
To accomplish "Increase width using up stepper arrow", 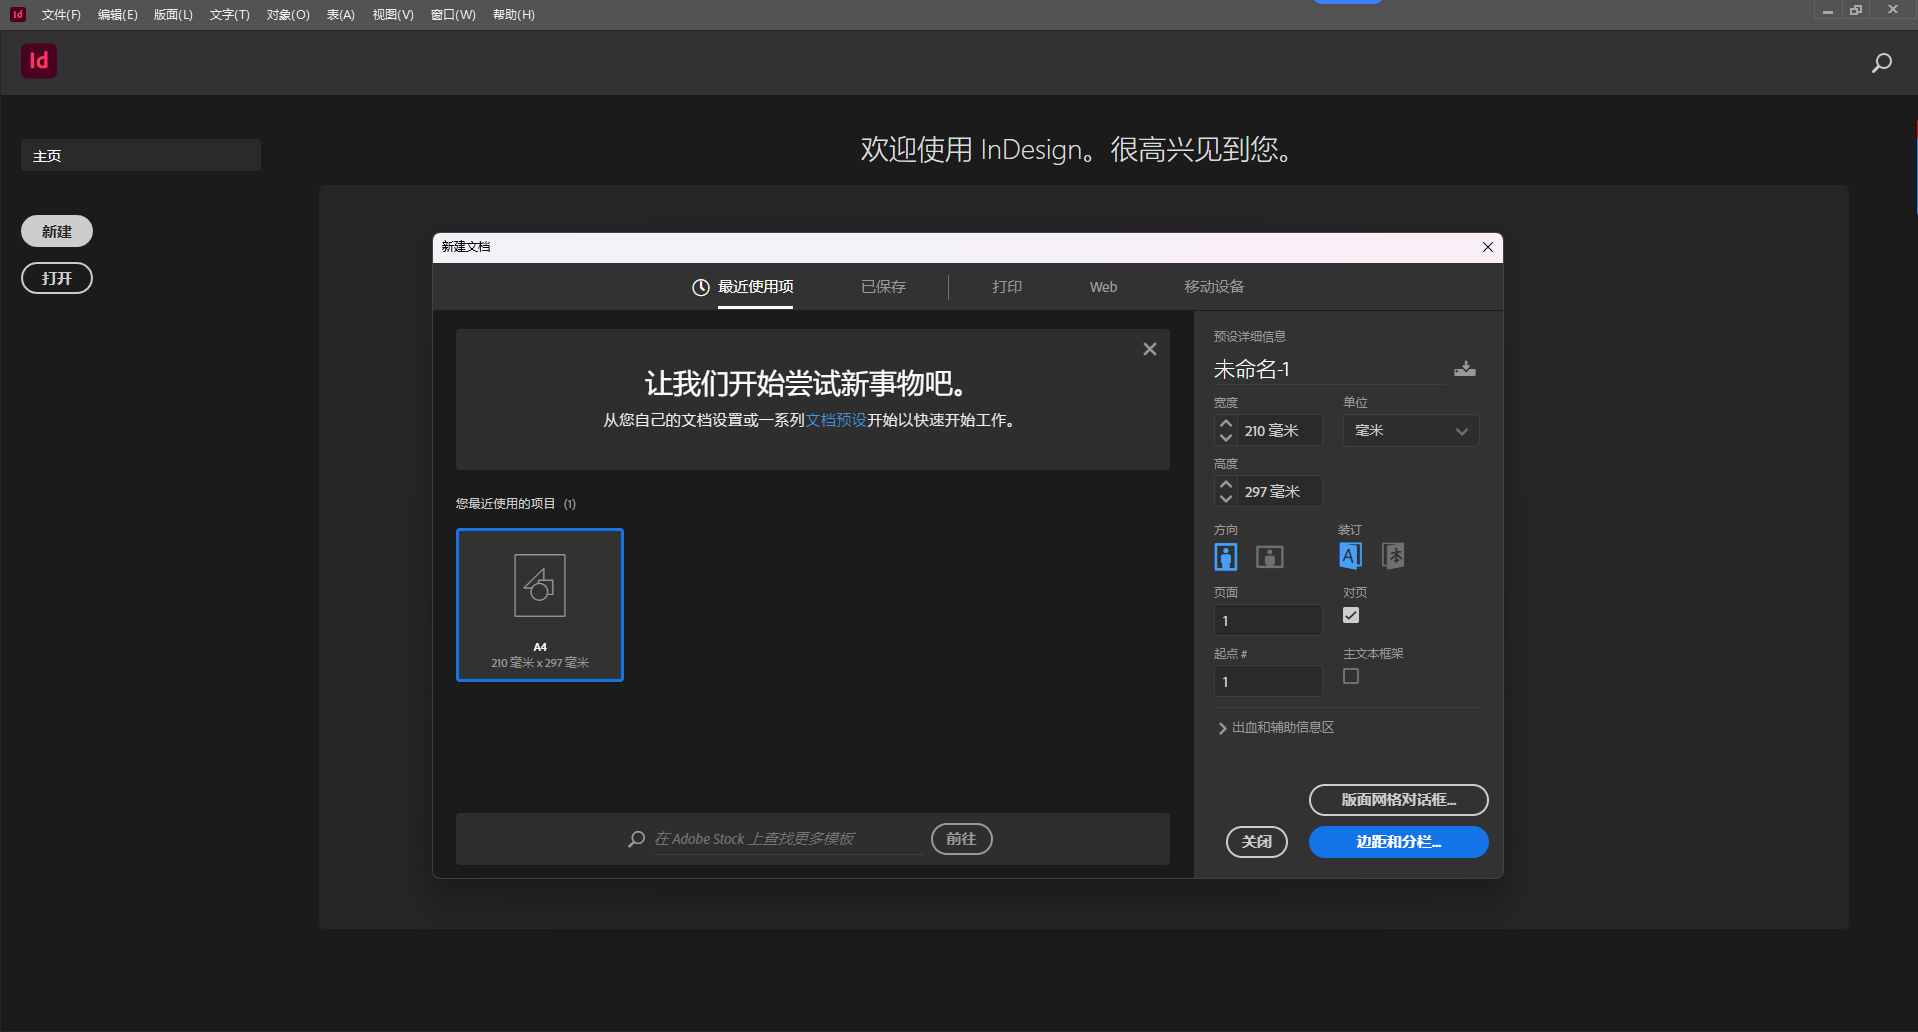I will pos(1225,424).
